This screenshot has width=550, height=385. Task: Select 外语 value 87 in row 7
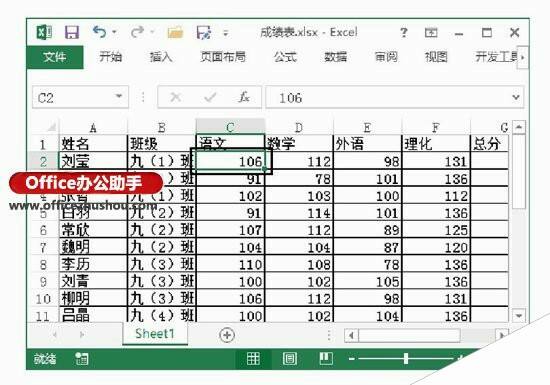tap(367, 247)
